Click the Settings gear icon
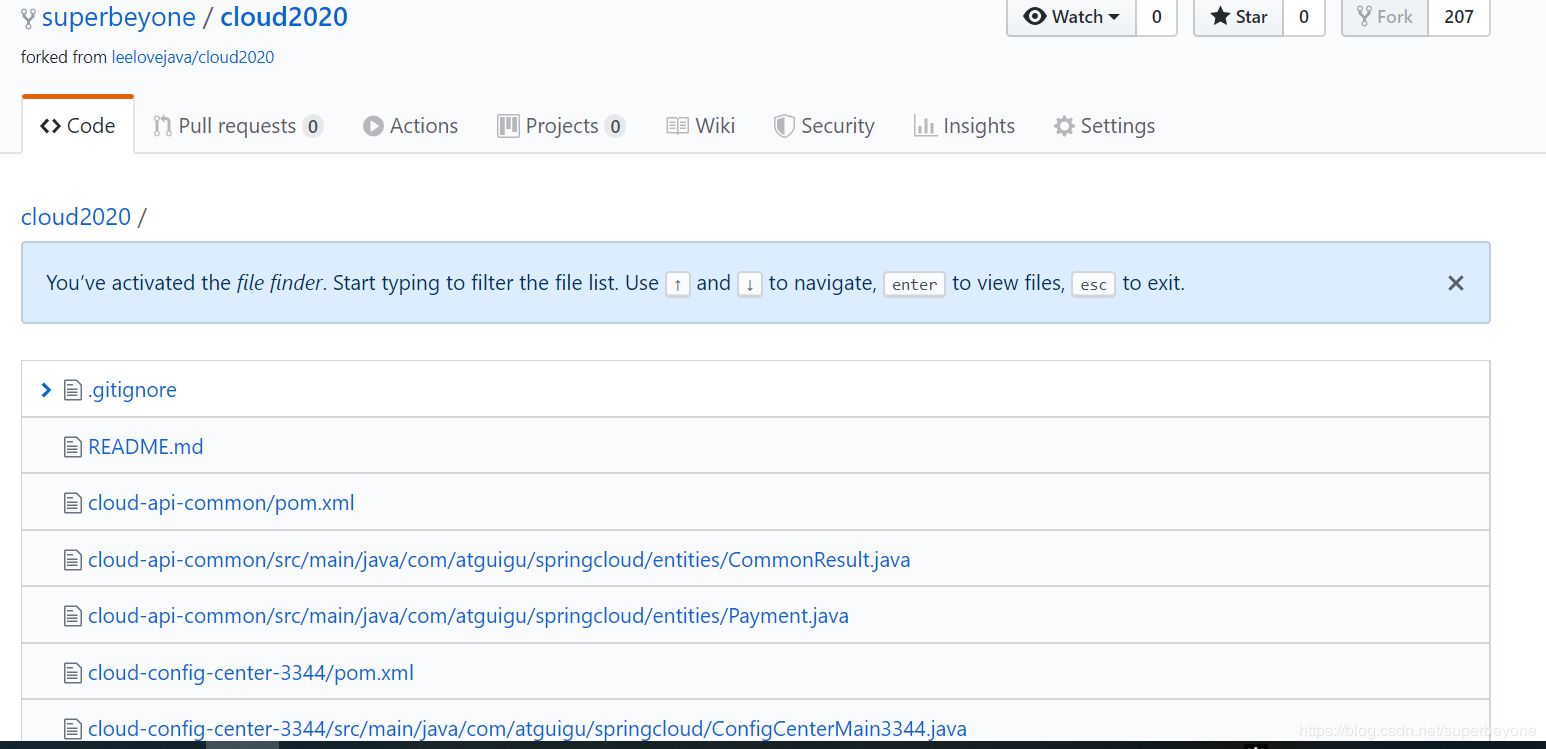The image size is (1546, 749). pos(1064,126)
